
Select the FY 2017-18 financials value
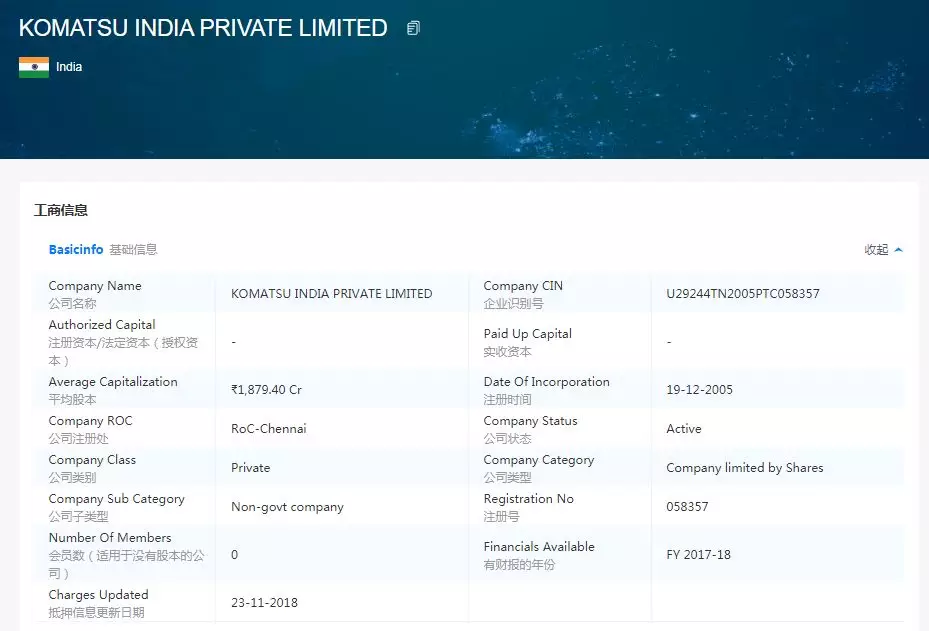pyautogui.click(x=699, y=555)
